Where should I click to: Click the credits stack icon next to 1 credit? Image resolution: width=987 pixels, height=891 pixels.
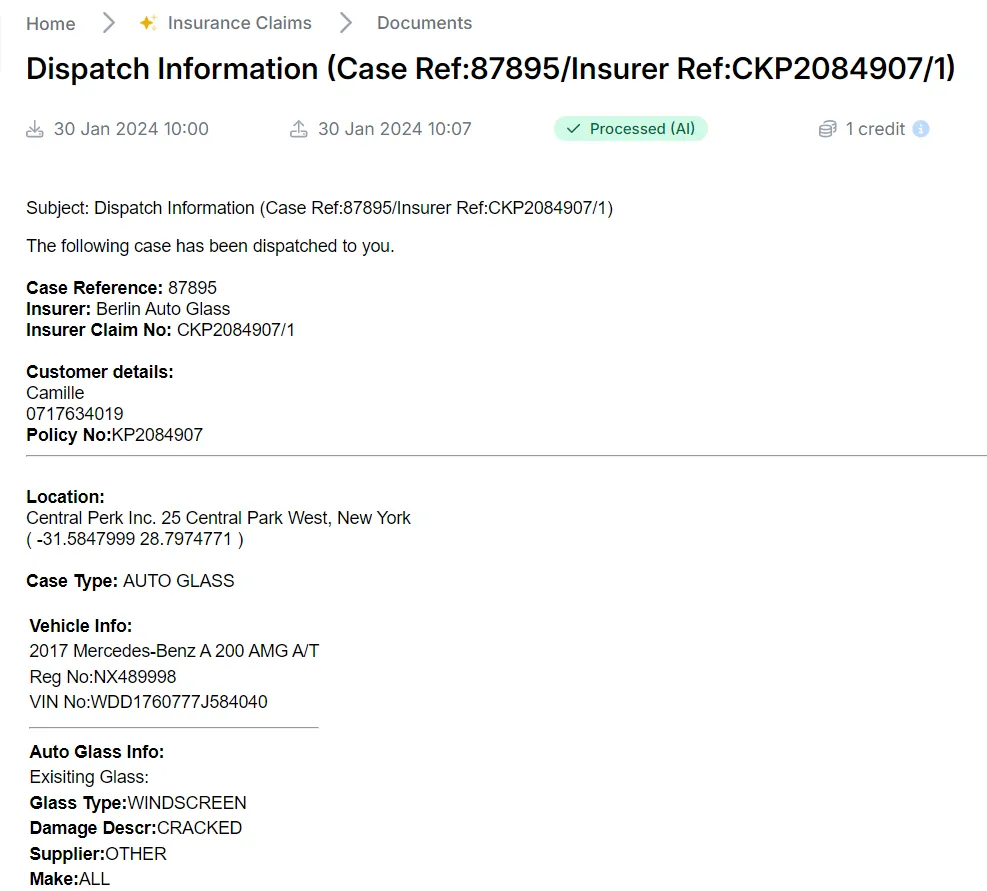827,128
